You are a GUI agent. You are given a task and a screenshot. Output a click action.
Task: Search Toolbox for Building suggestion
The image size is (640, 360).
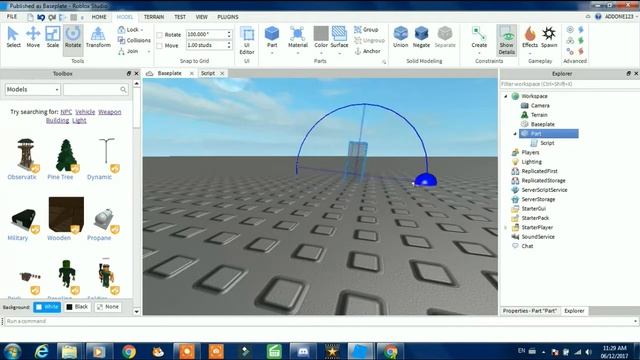point(57,120)
